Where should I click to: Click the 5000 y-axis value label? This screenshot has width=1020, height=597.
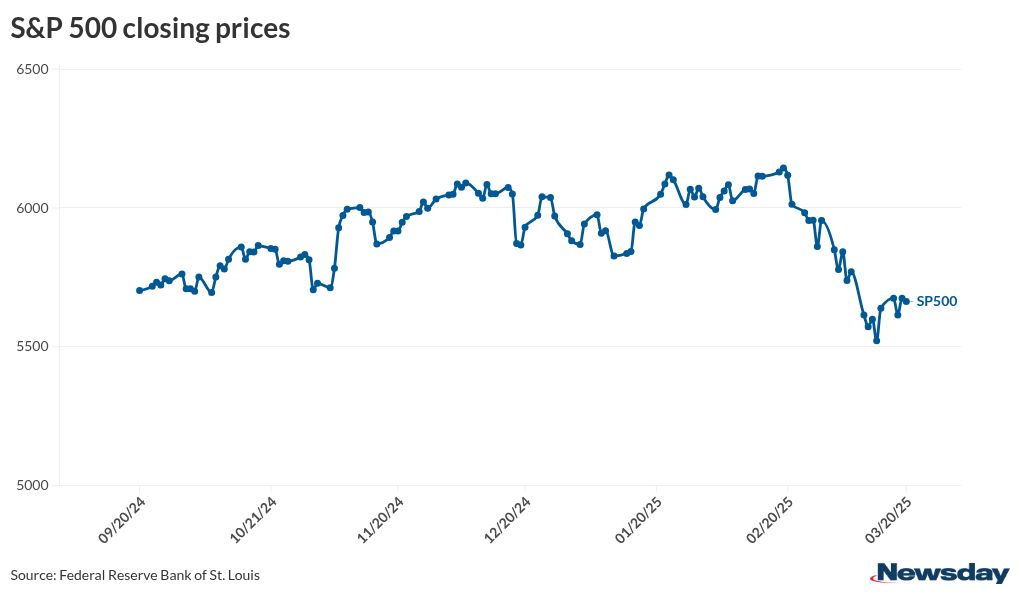tap(33, 485)
